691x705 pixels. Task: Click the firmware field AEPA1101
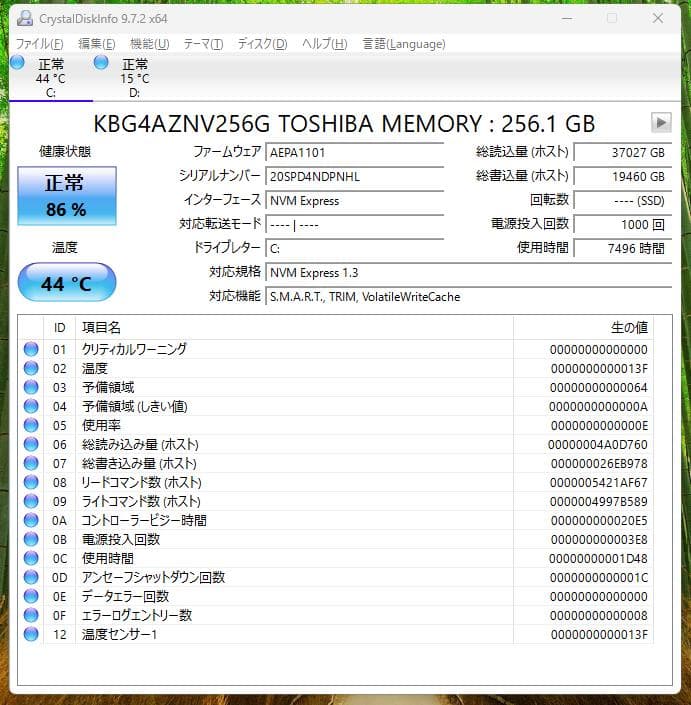pos(355,152)
